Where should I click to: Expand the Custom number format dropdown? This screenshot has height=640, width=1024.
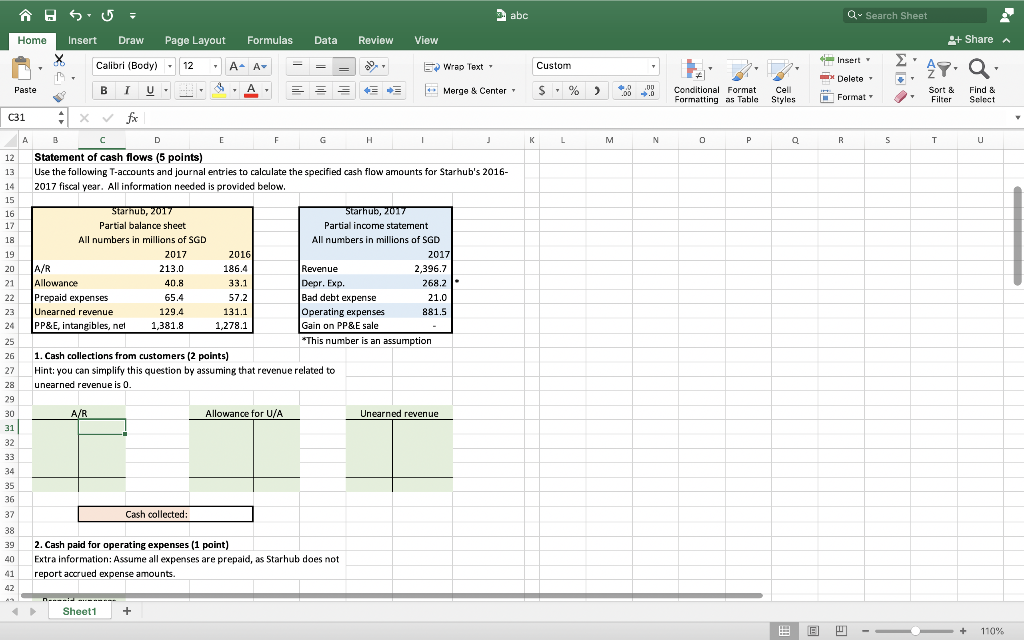tap(654, 66)
